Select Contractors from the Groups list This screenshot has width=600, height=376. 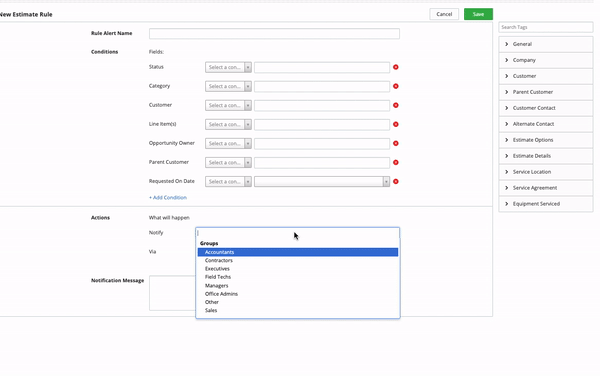pos(298,260)
